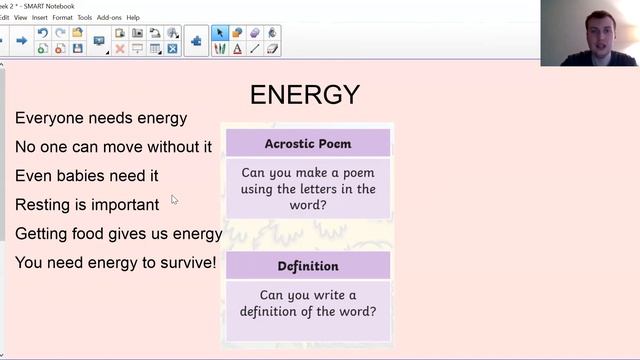This screenshot has height=360, width=640.
Task: Open the screen capture toolbar
Action: click(137, 33)
